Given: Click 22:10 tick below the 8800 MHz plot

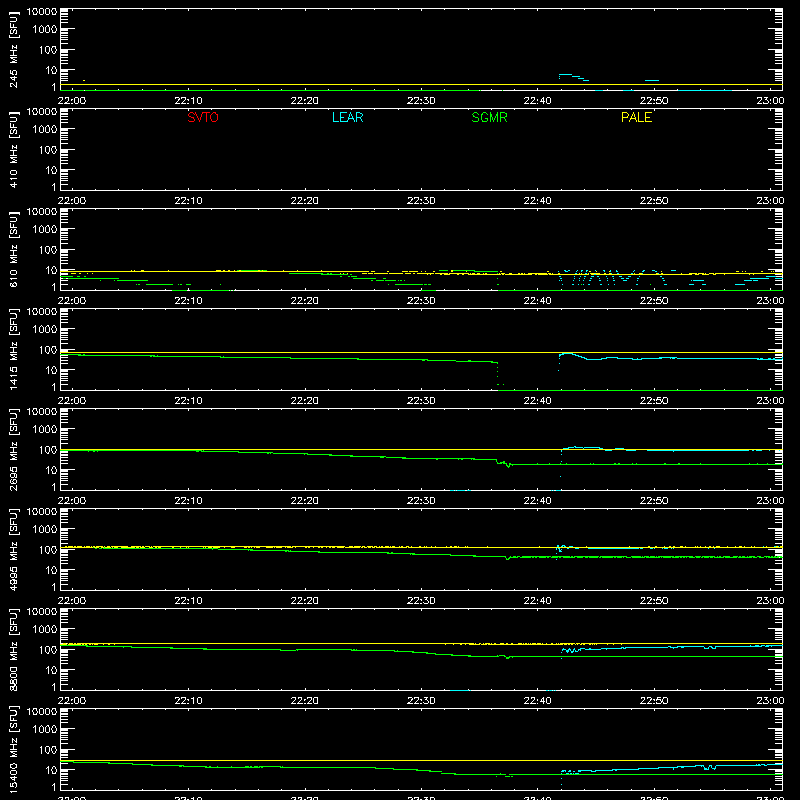Looking at the screenshot, I should point(188,701).
